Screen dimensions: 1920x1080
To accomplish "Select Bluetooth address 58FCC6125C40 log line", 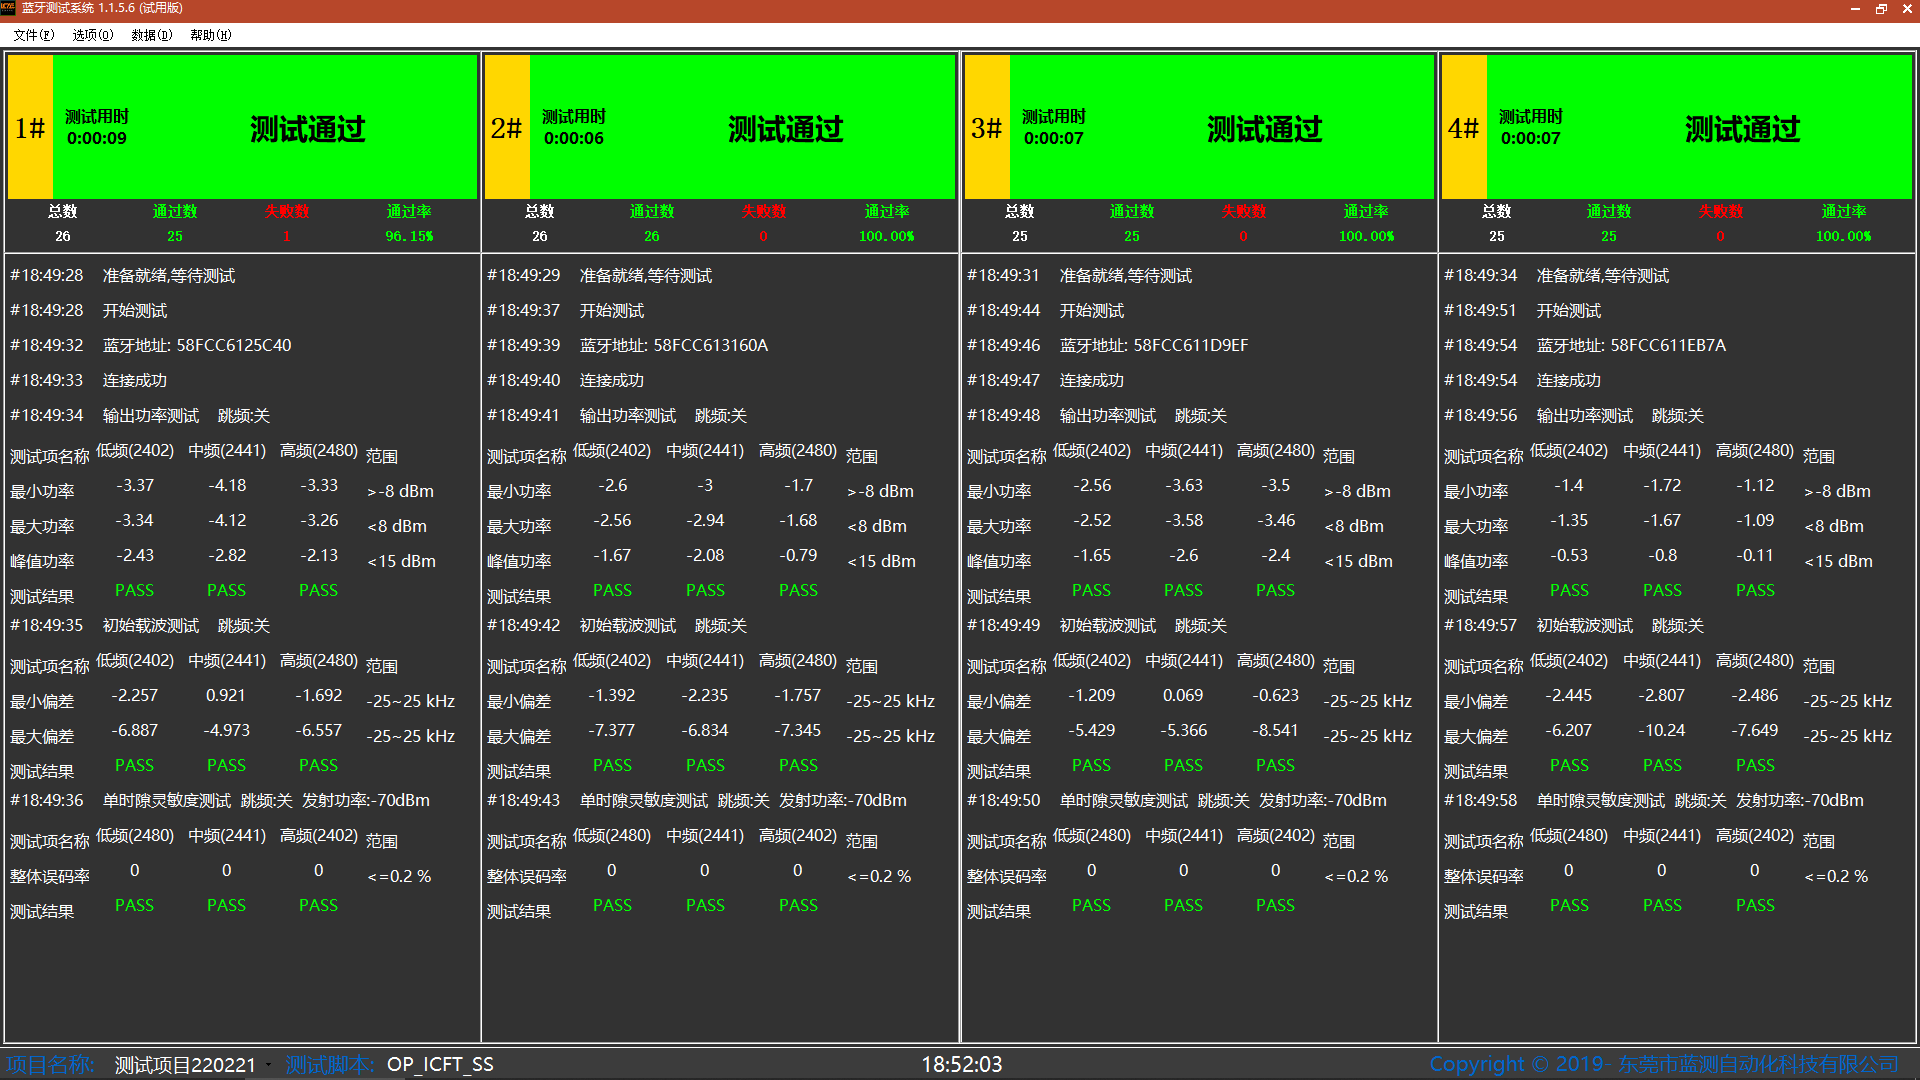I will point(151,345).
